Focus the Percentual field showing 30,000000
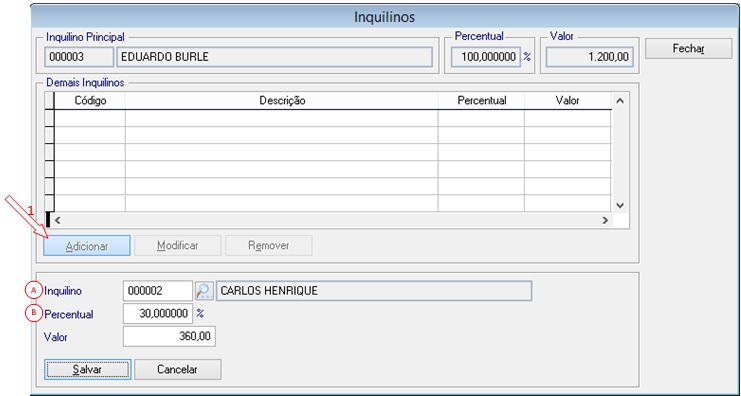 [158, 313]
